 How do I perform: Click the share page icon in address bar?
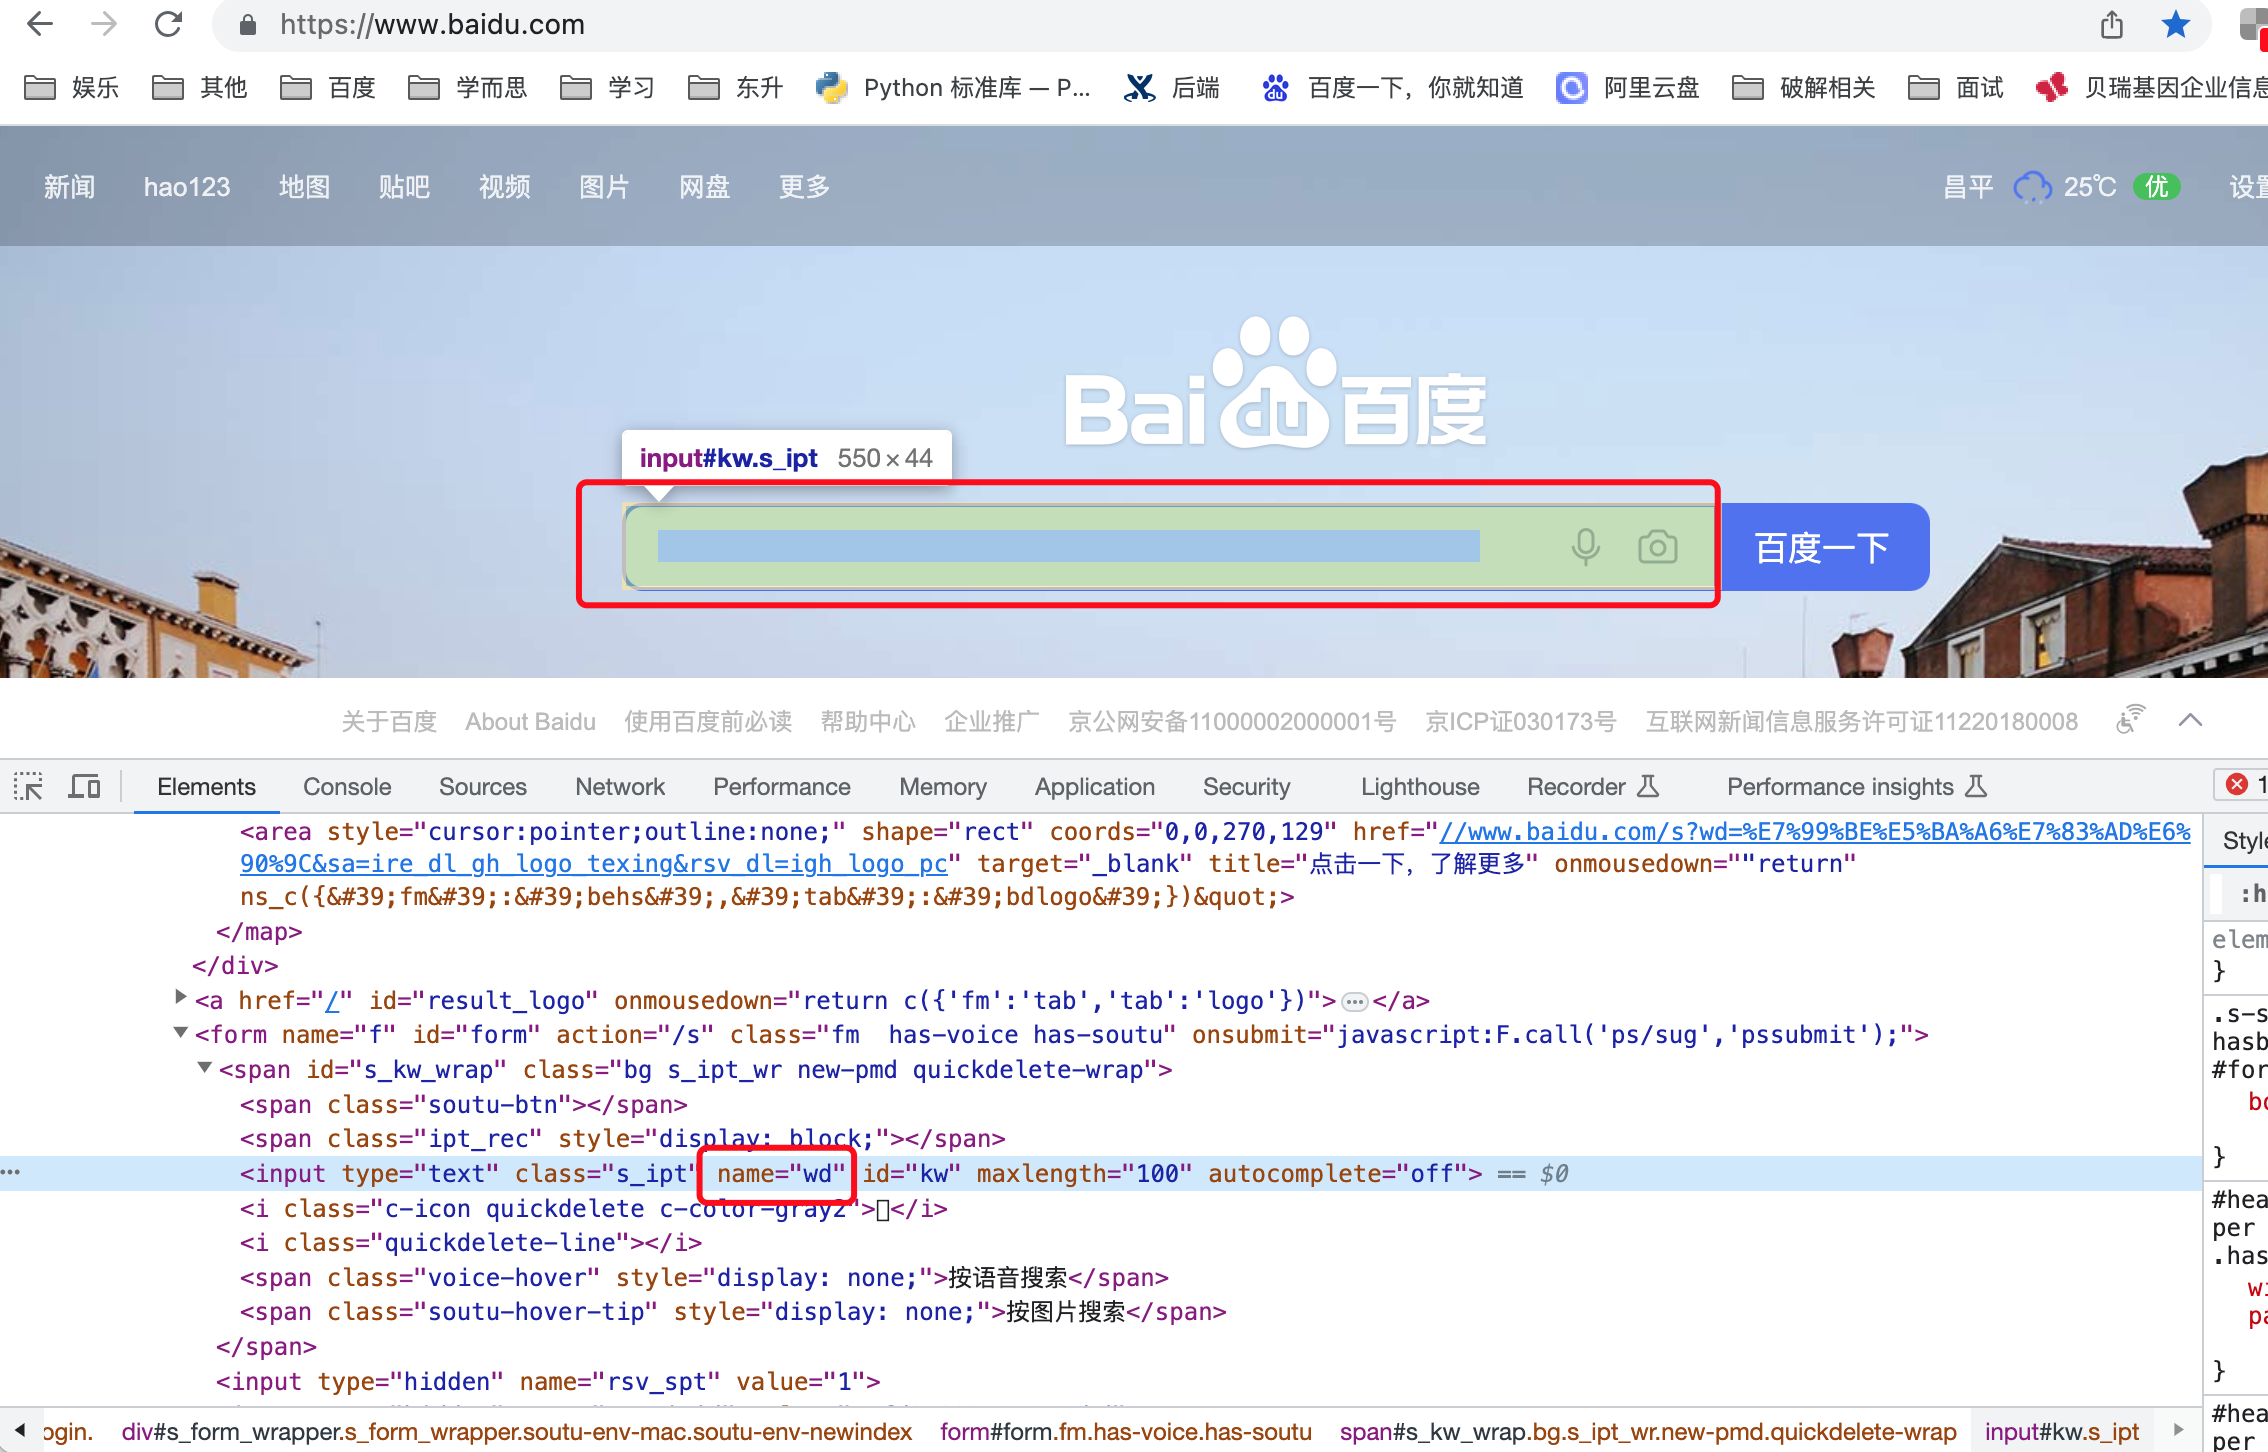(x=2111, y=24)
